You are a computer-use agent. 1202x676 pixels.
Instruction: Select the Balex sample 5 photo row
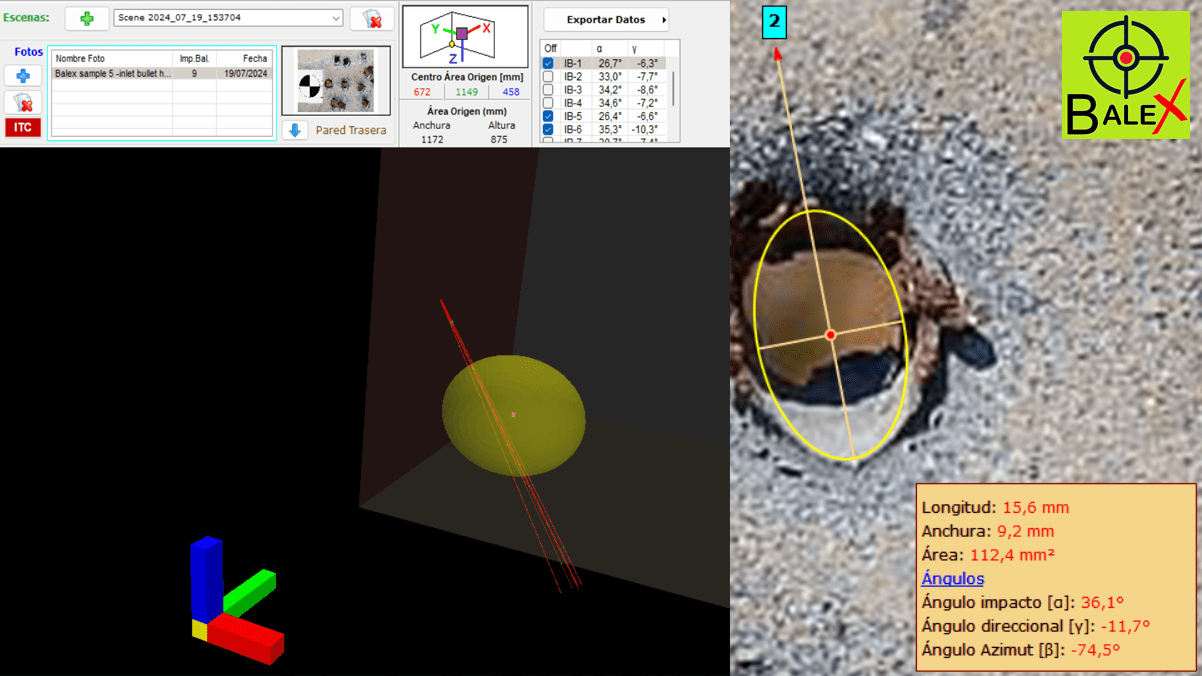pos(161,74)
